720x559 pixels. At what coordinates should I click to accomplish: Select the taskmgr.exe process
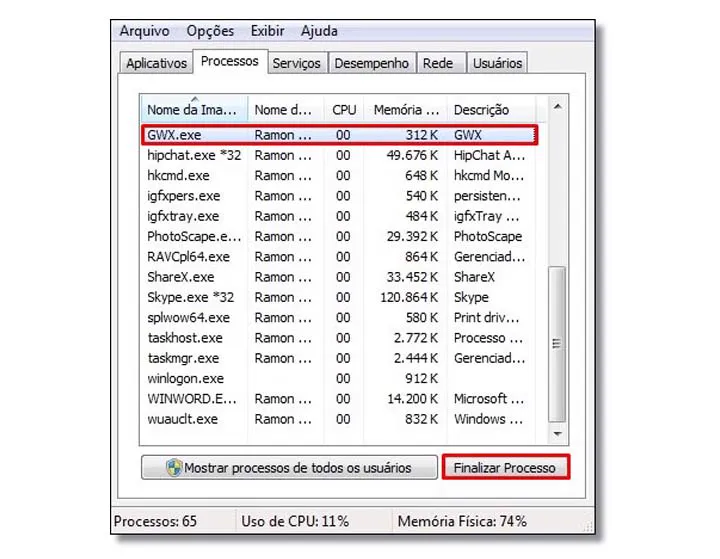point(339,358)
